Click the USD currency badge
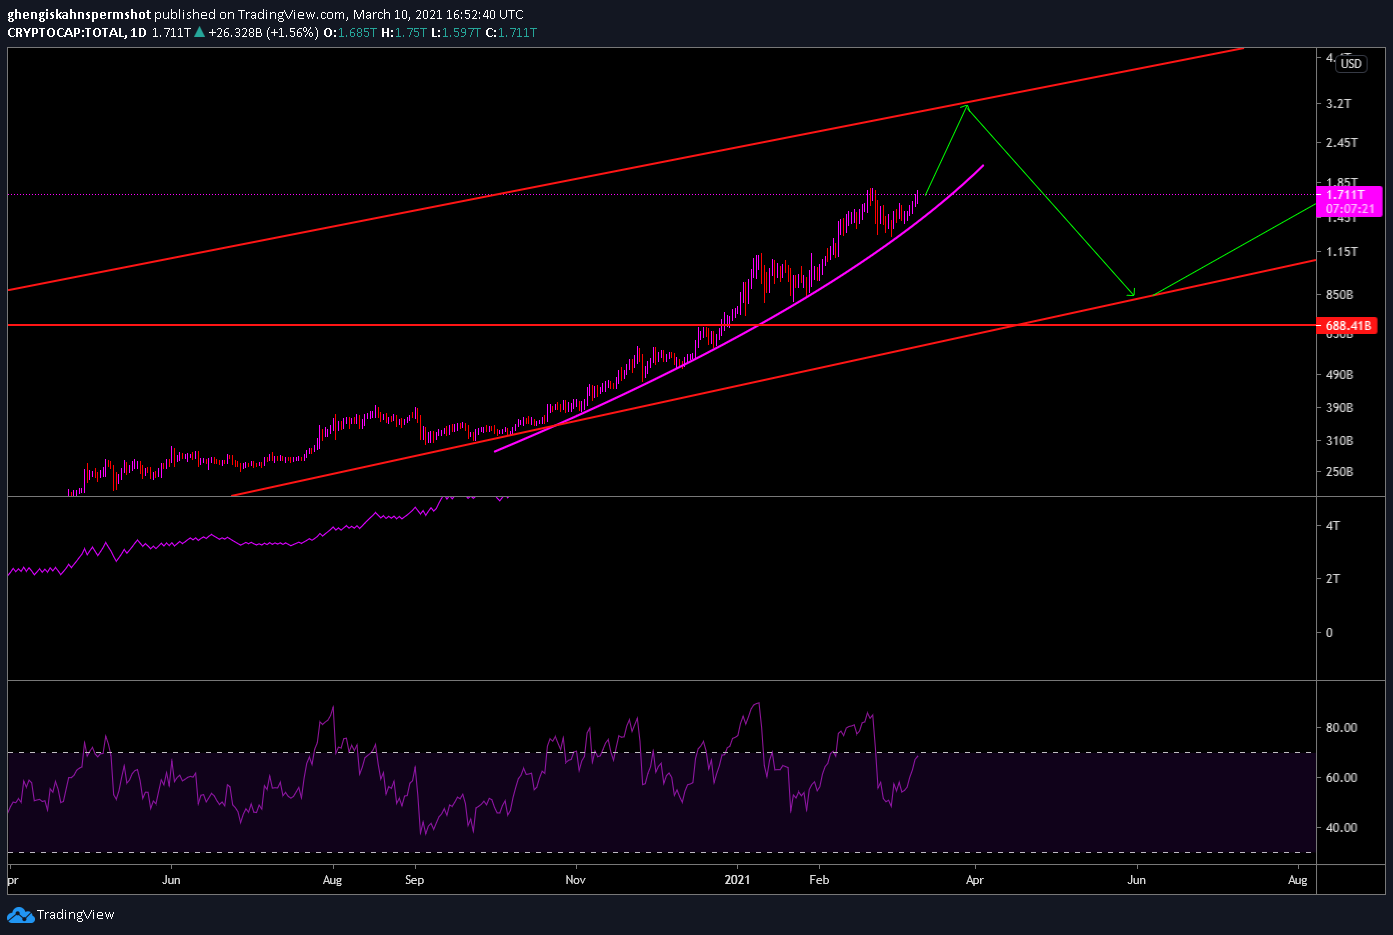The width and height of the screenshot is (1393, 935). [x=1351, y=63]
